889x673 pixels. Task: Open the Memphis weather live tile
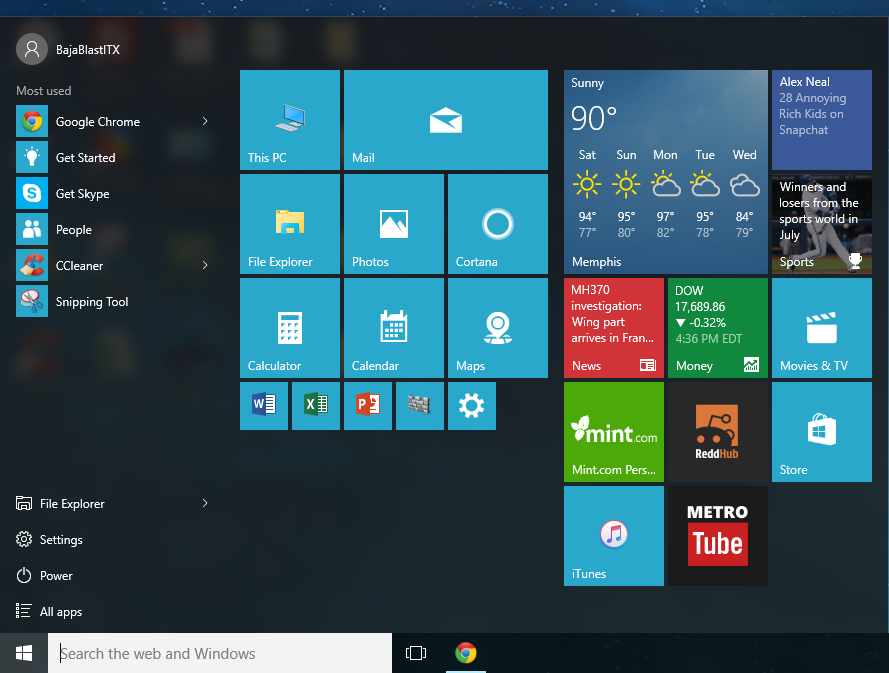tap(665, 172)
